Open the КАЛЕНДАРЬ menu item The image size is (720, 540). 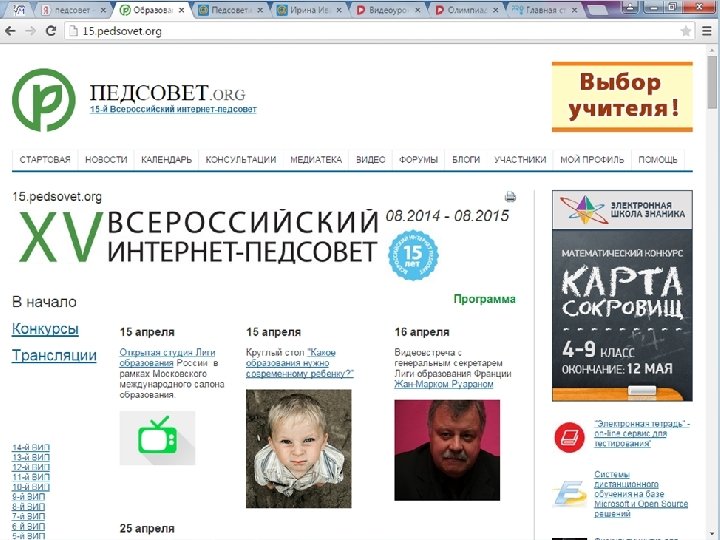coord(166,159)
